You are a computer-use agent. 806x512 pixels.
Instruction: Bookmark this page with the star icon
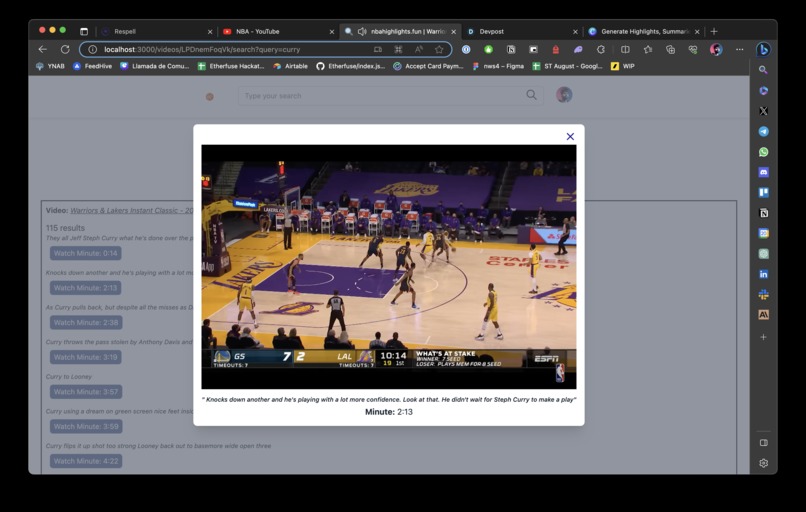(x=439, y=49)
